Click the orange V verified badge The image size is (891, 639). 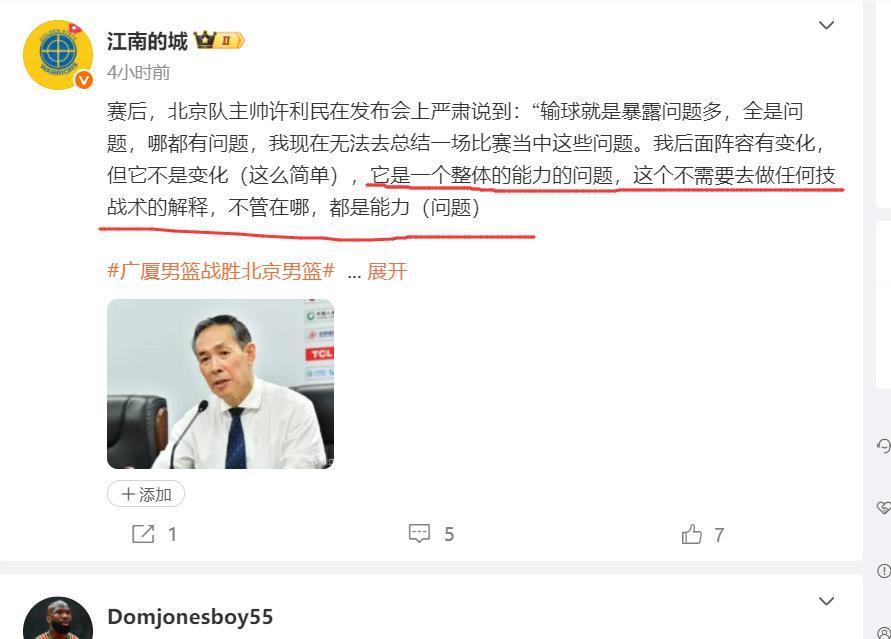pyautogui.click(x=84, y=80)
